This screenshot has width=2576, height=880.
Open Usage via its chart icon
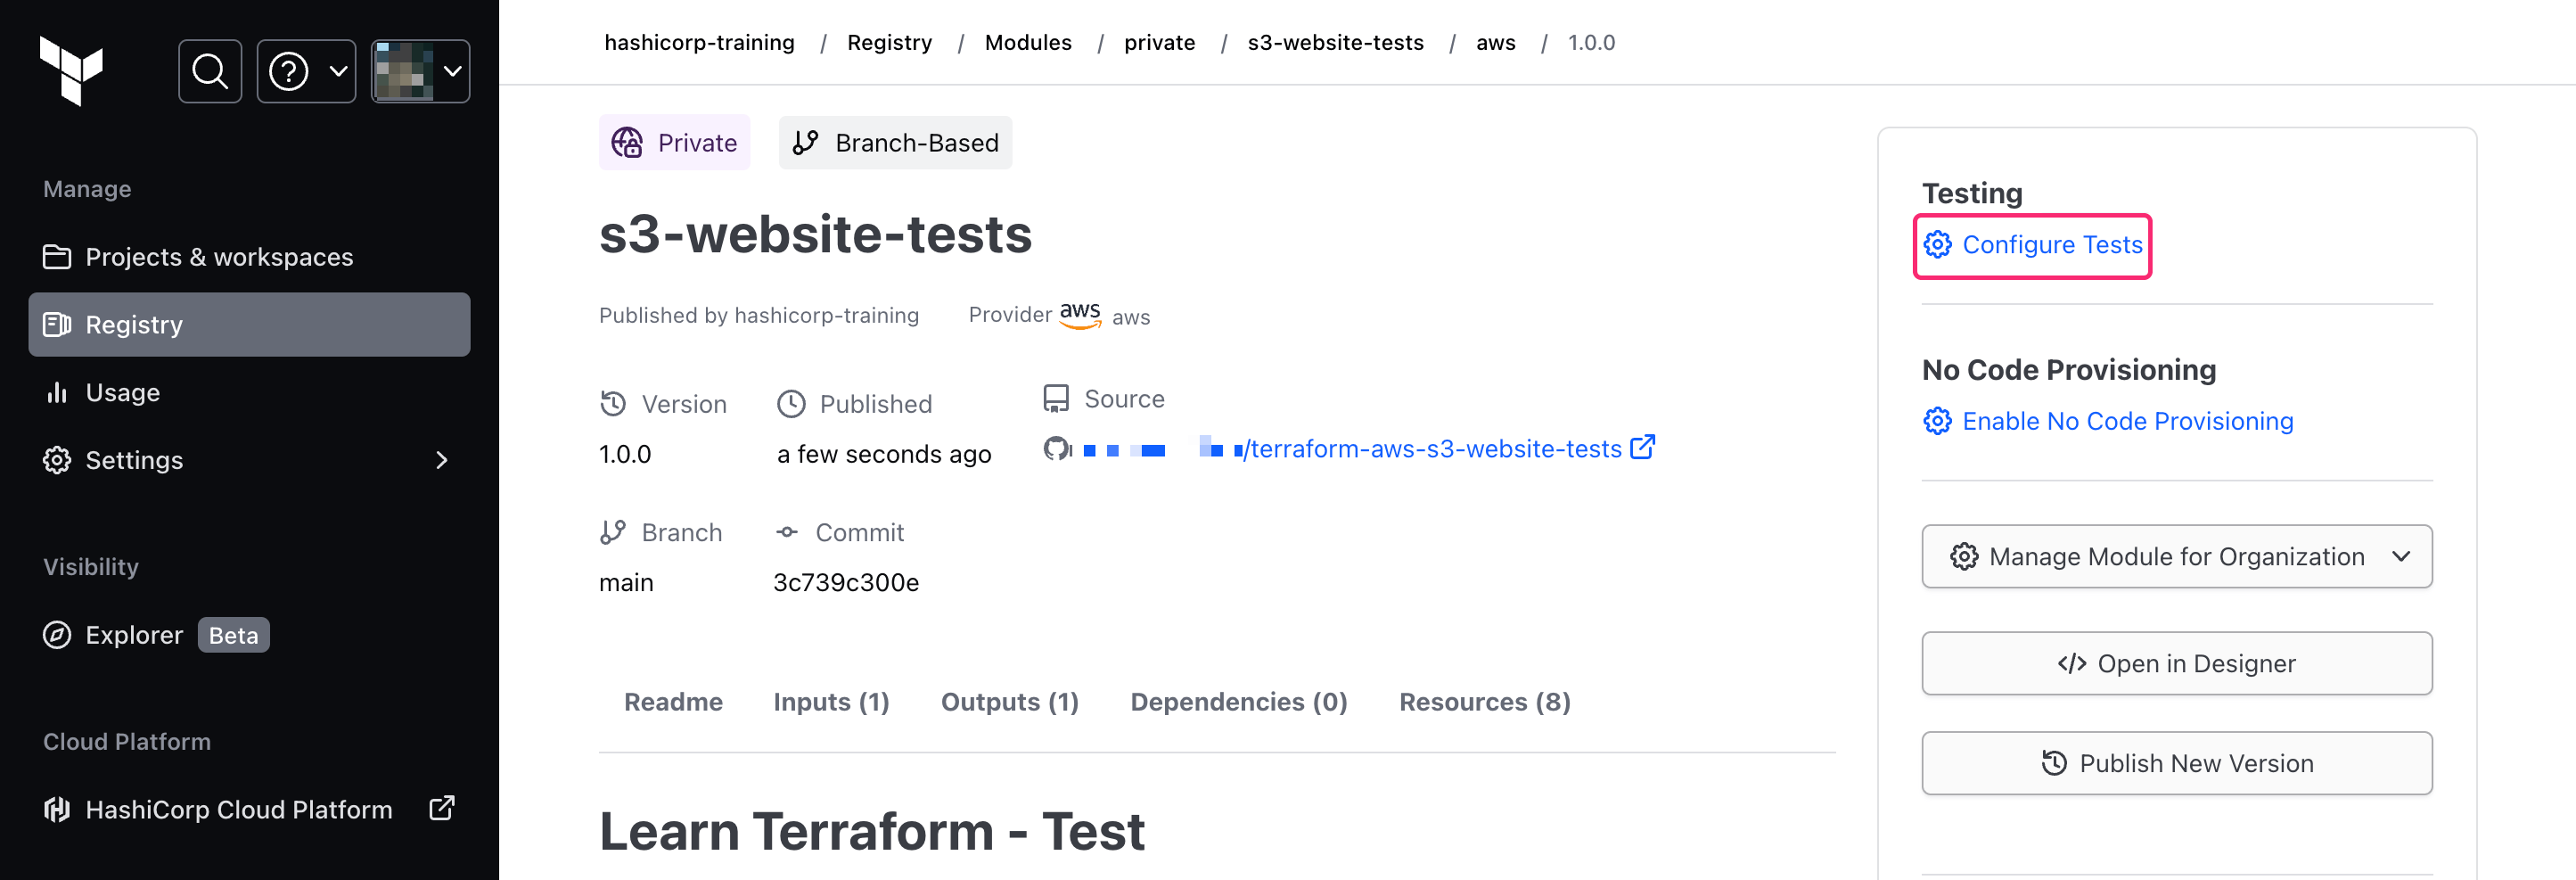coord(57,392)
